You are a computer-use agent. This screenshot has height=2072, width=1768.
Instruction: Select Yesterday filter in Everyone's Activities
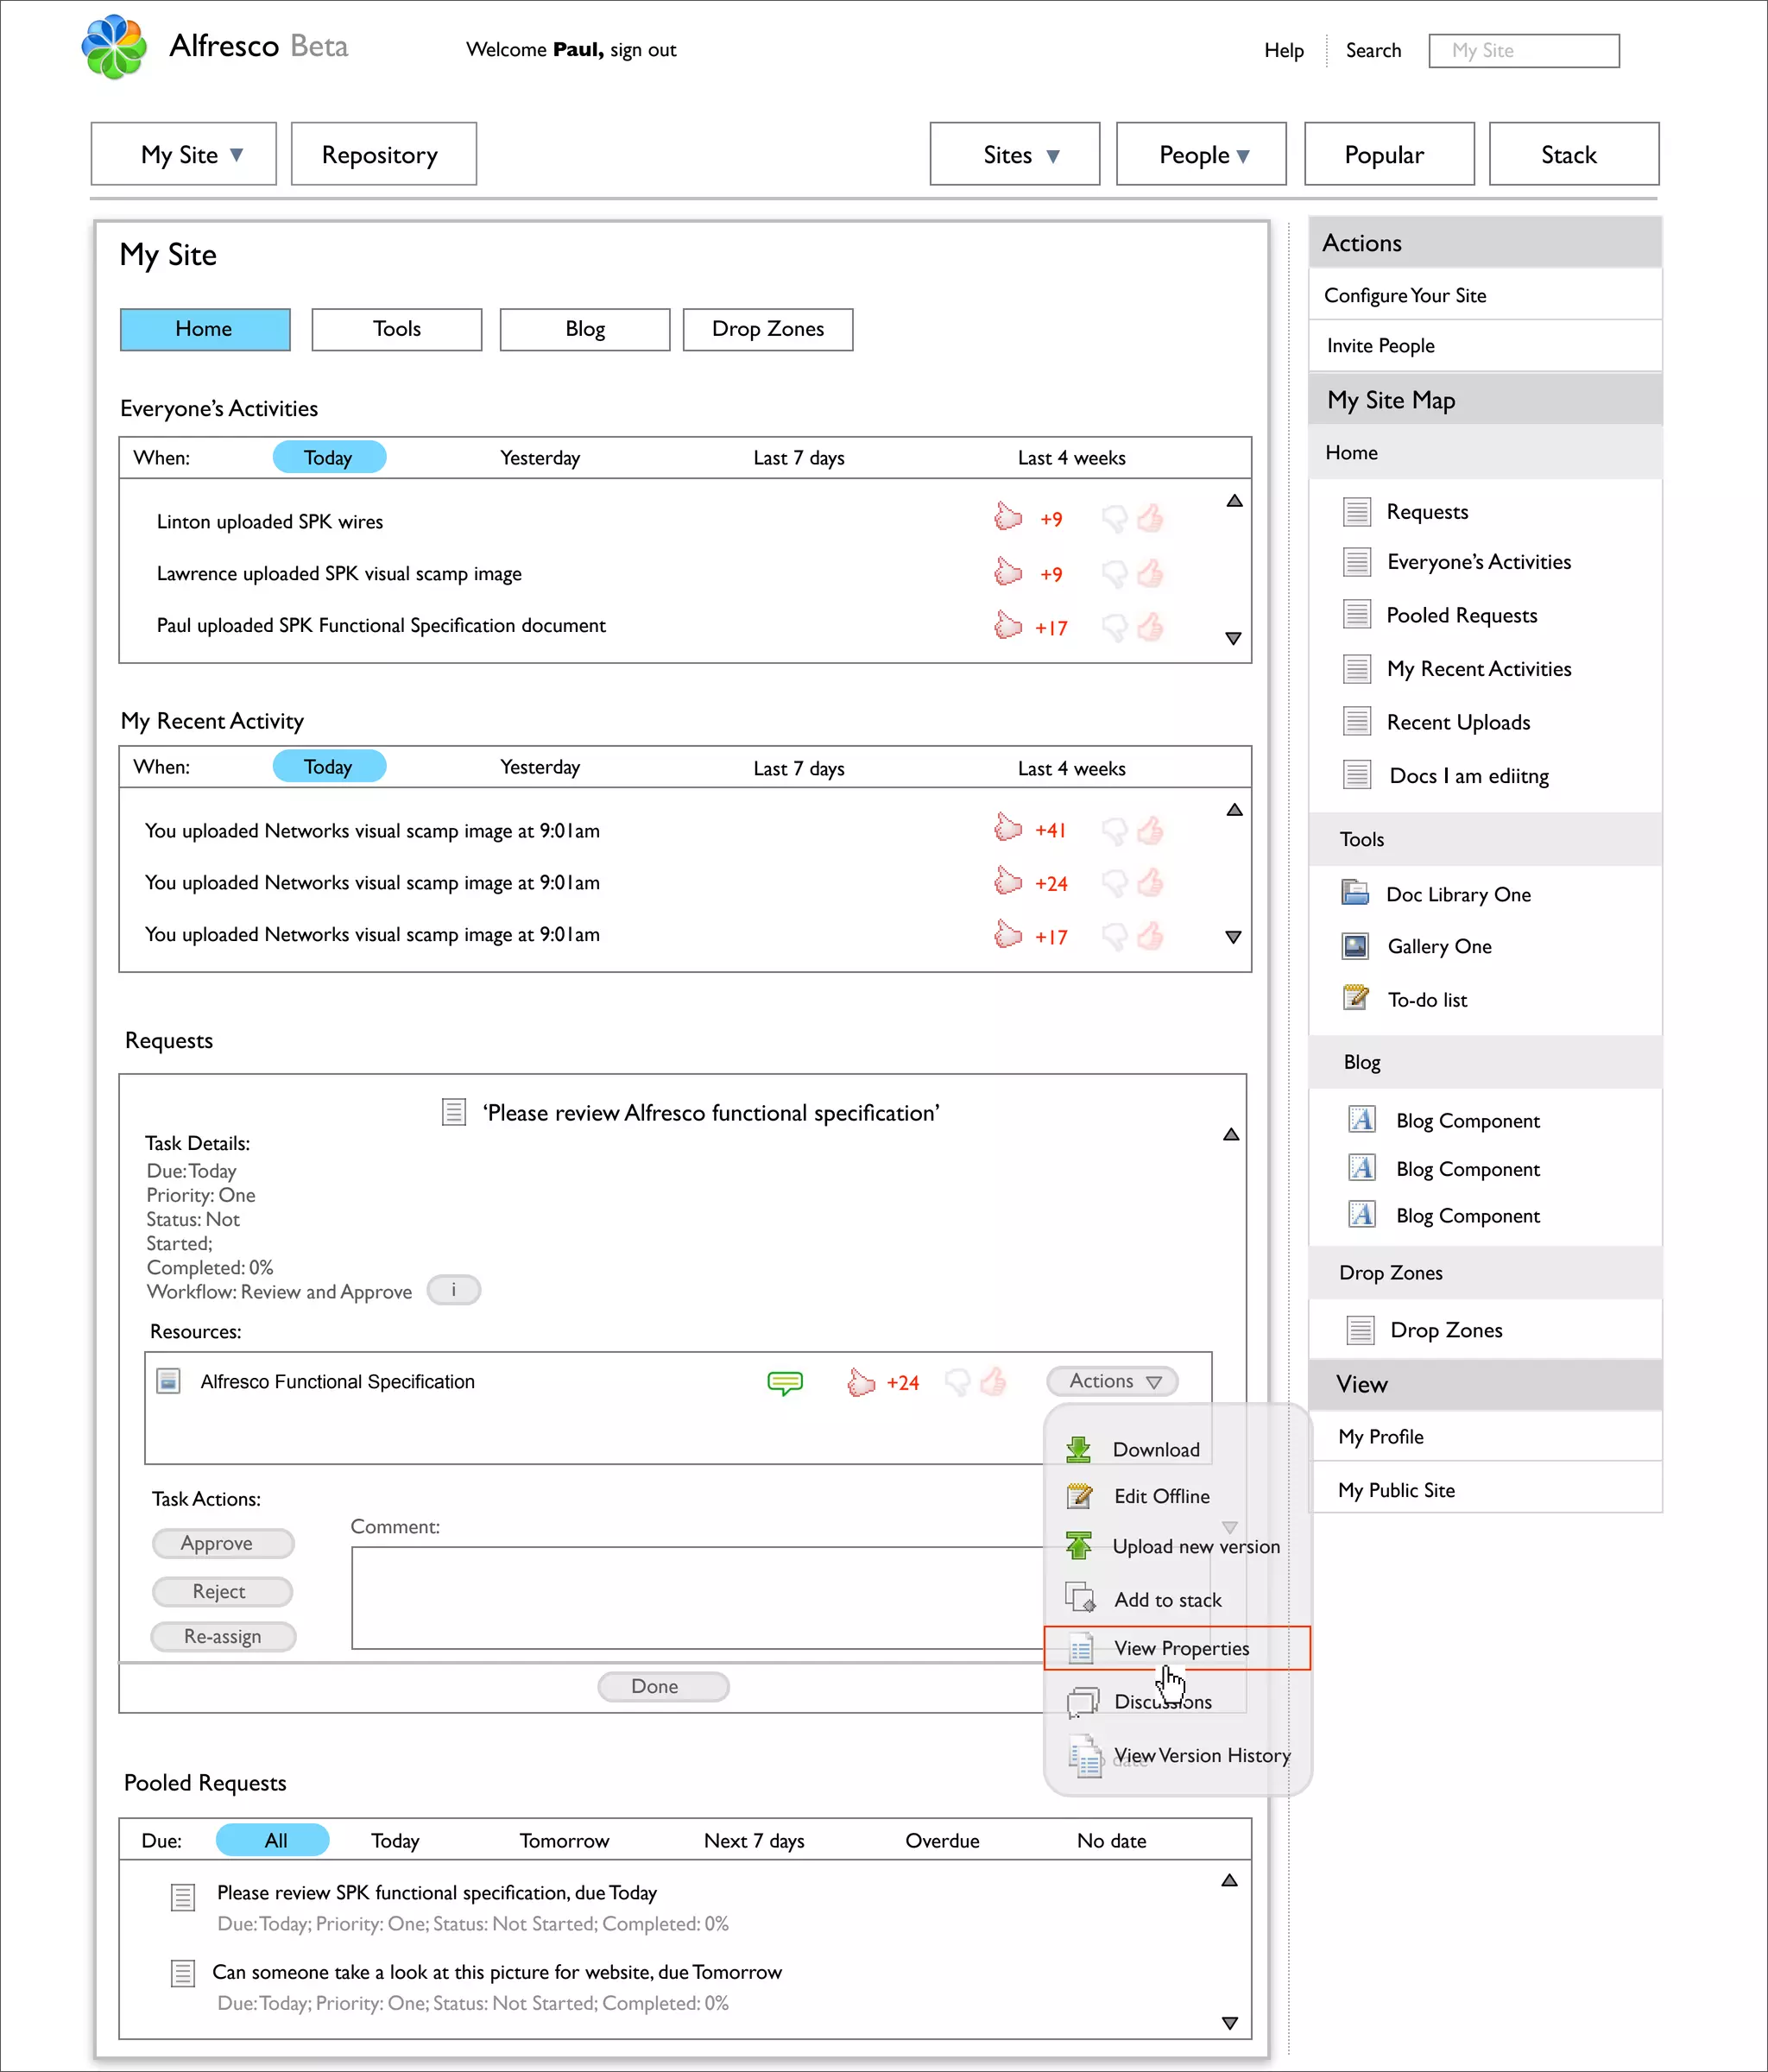point(540,458)
